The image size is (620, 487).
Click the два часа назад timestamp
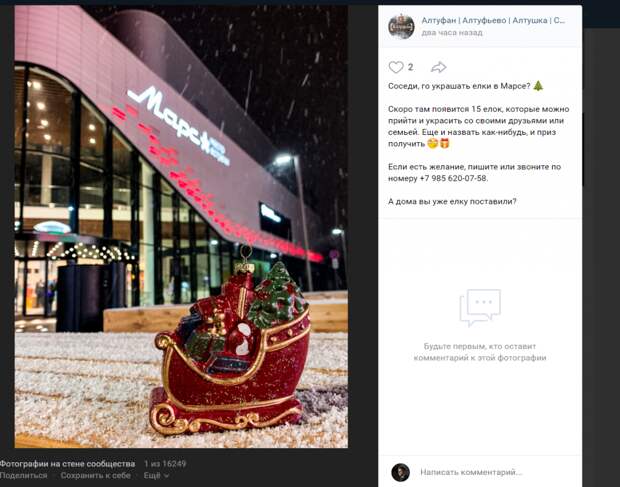pyautogui.click(x=452, y=33)
